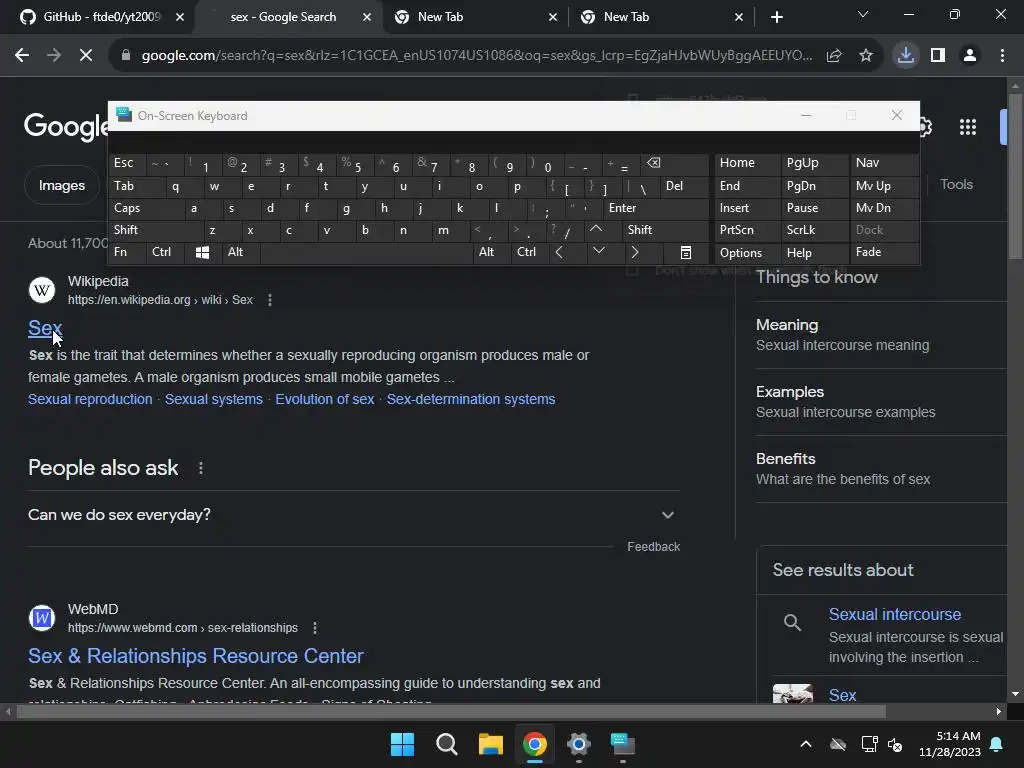Expand Examples in Things to know
Viewport: 1024px width, 768px height.
881,402
